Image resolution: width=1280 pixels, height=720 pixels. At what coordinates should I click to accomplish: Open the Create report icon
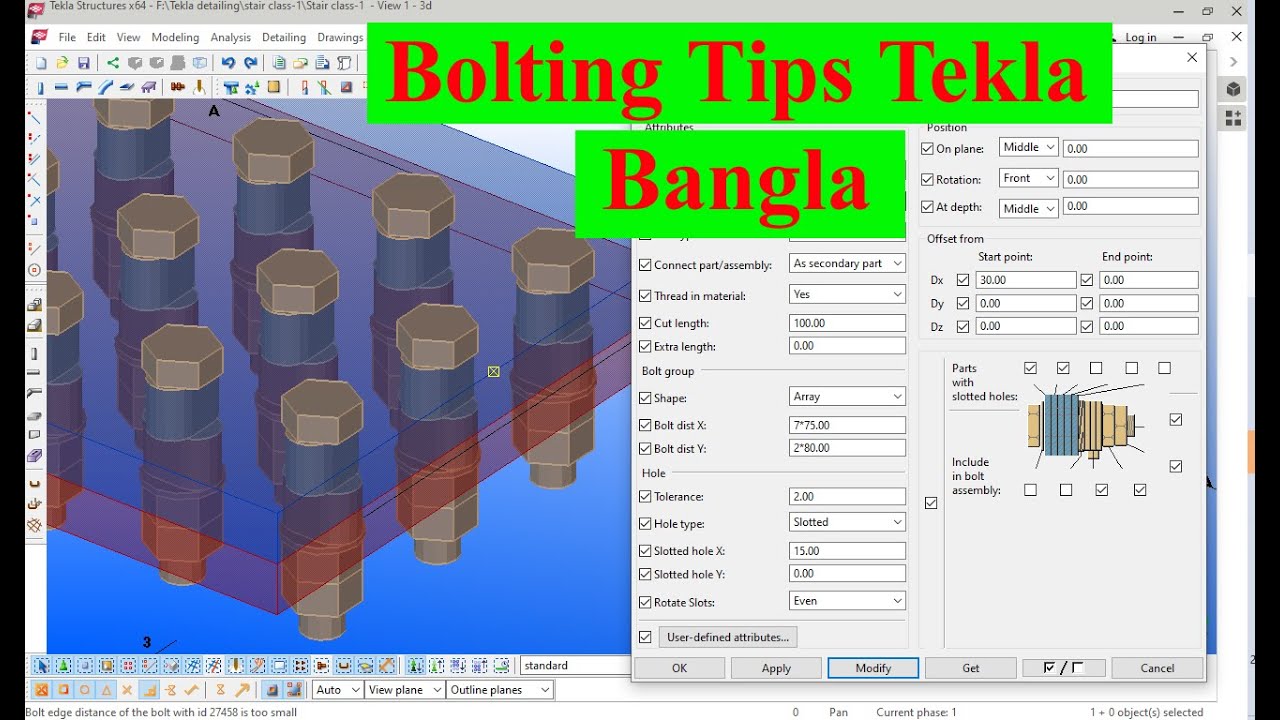pyautogui.click(x=322, y=63)
